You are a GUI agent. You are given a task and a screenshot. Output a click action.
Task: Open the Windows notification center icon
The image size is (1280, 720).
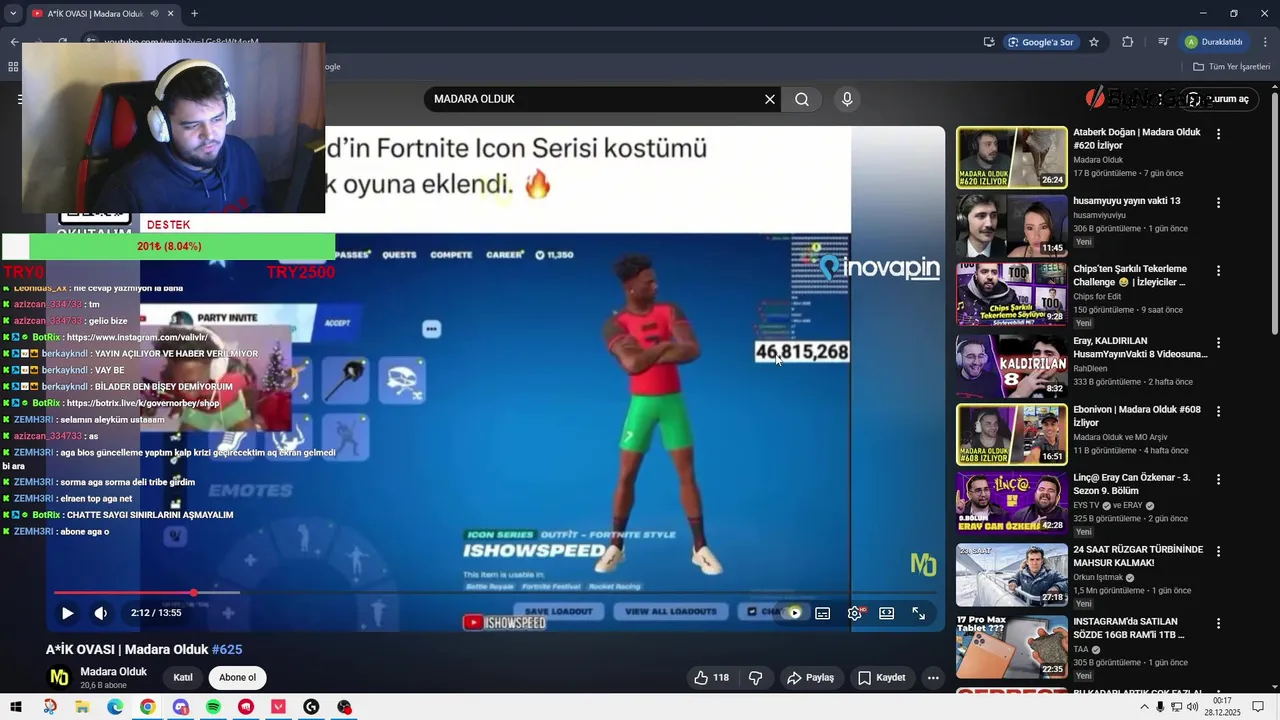coord(1258,707)
